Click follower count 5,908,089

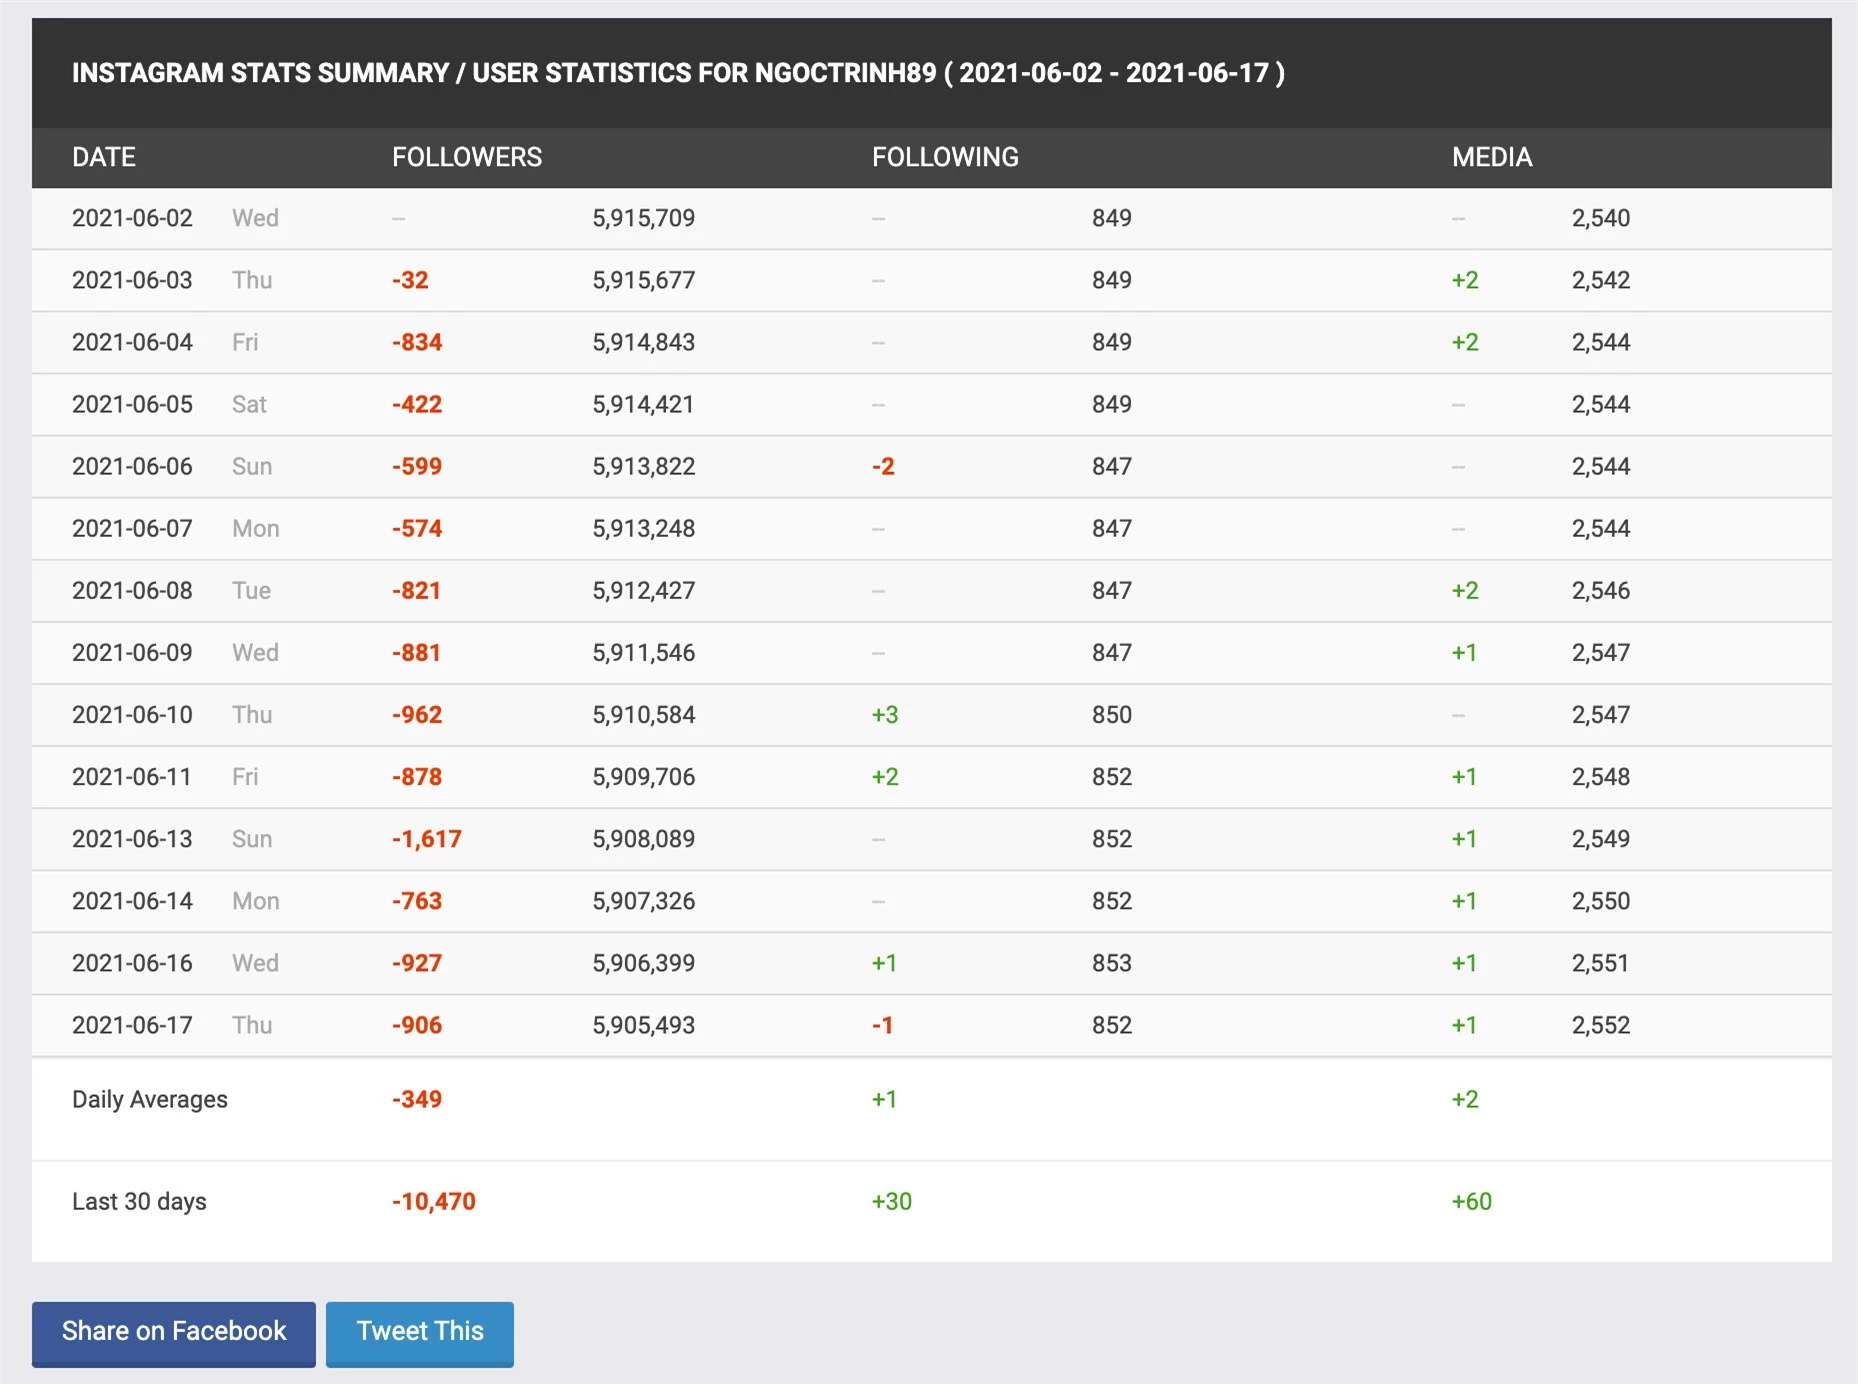pyautogui.click(x=643, y=839)
